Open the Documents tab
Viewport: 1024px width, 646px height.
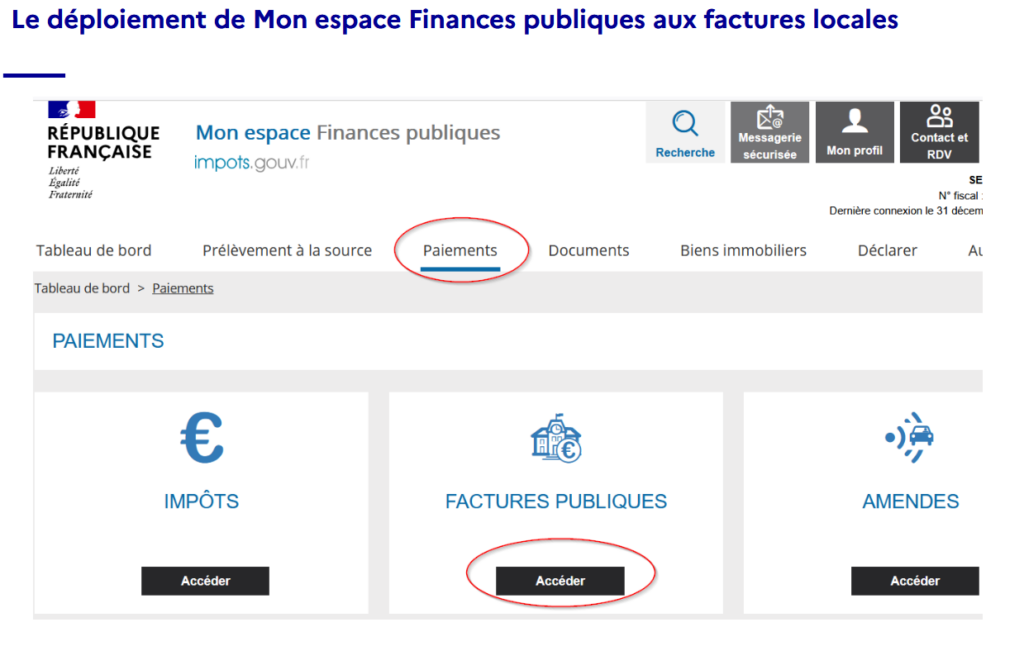pos(589,251)
